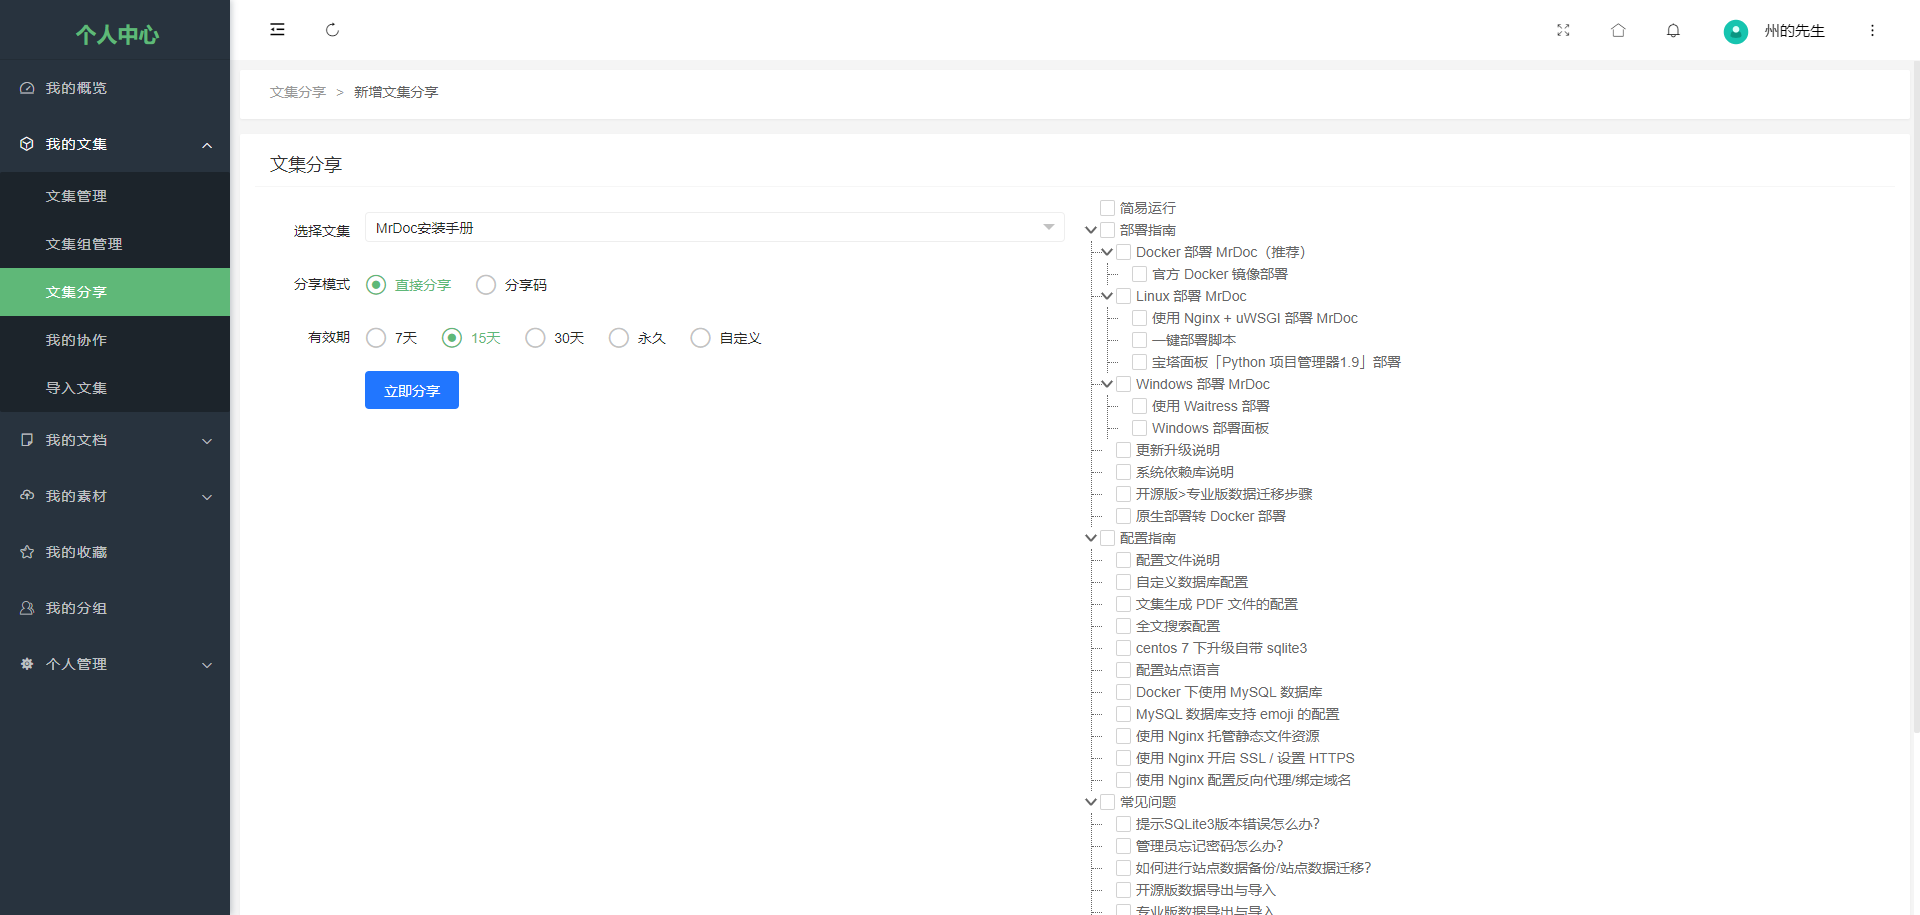The image size is (1920, 915).
Task: Click the sidebar collapse menu icon
Action: click(277, 30)
